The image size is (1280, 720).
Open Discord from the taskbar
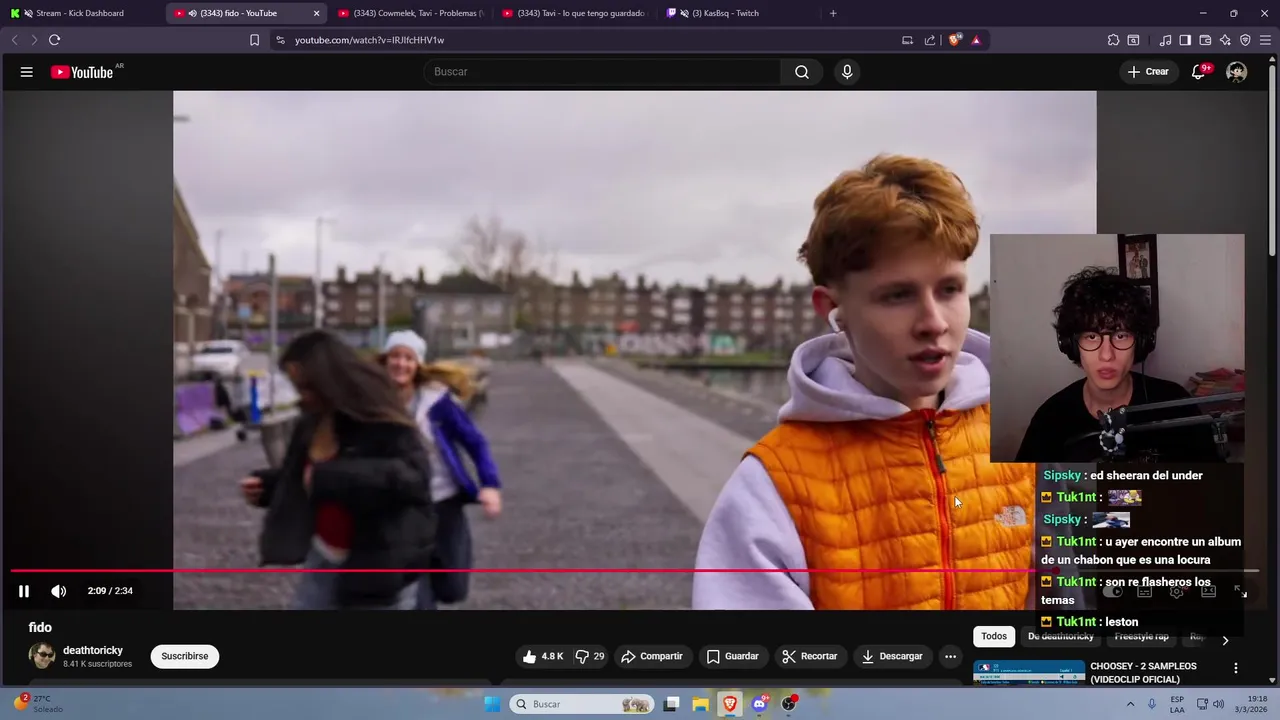click(x=759, y=704)
